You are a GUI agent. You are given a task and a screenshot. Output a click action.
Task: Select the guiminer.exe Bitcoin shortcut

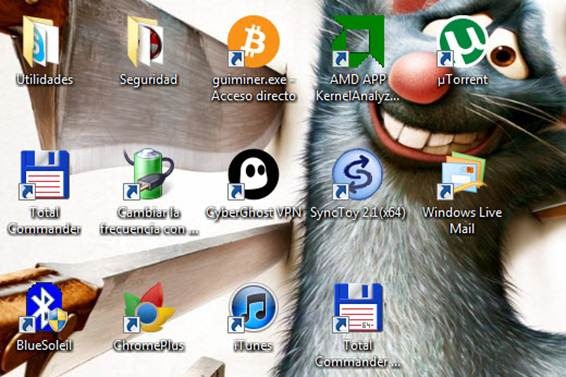click(253, 41)
